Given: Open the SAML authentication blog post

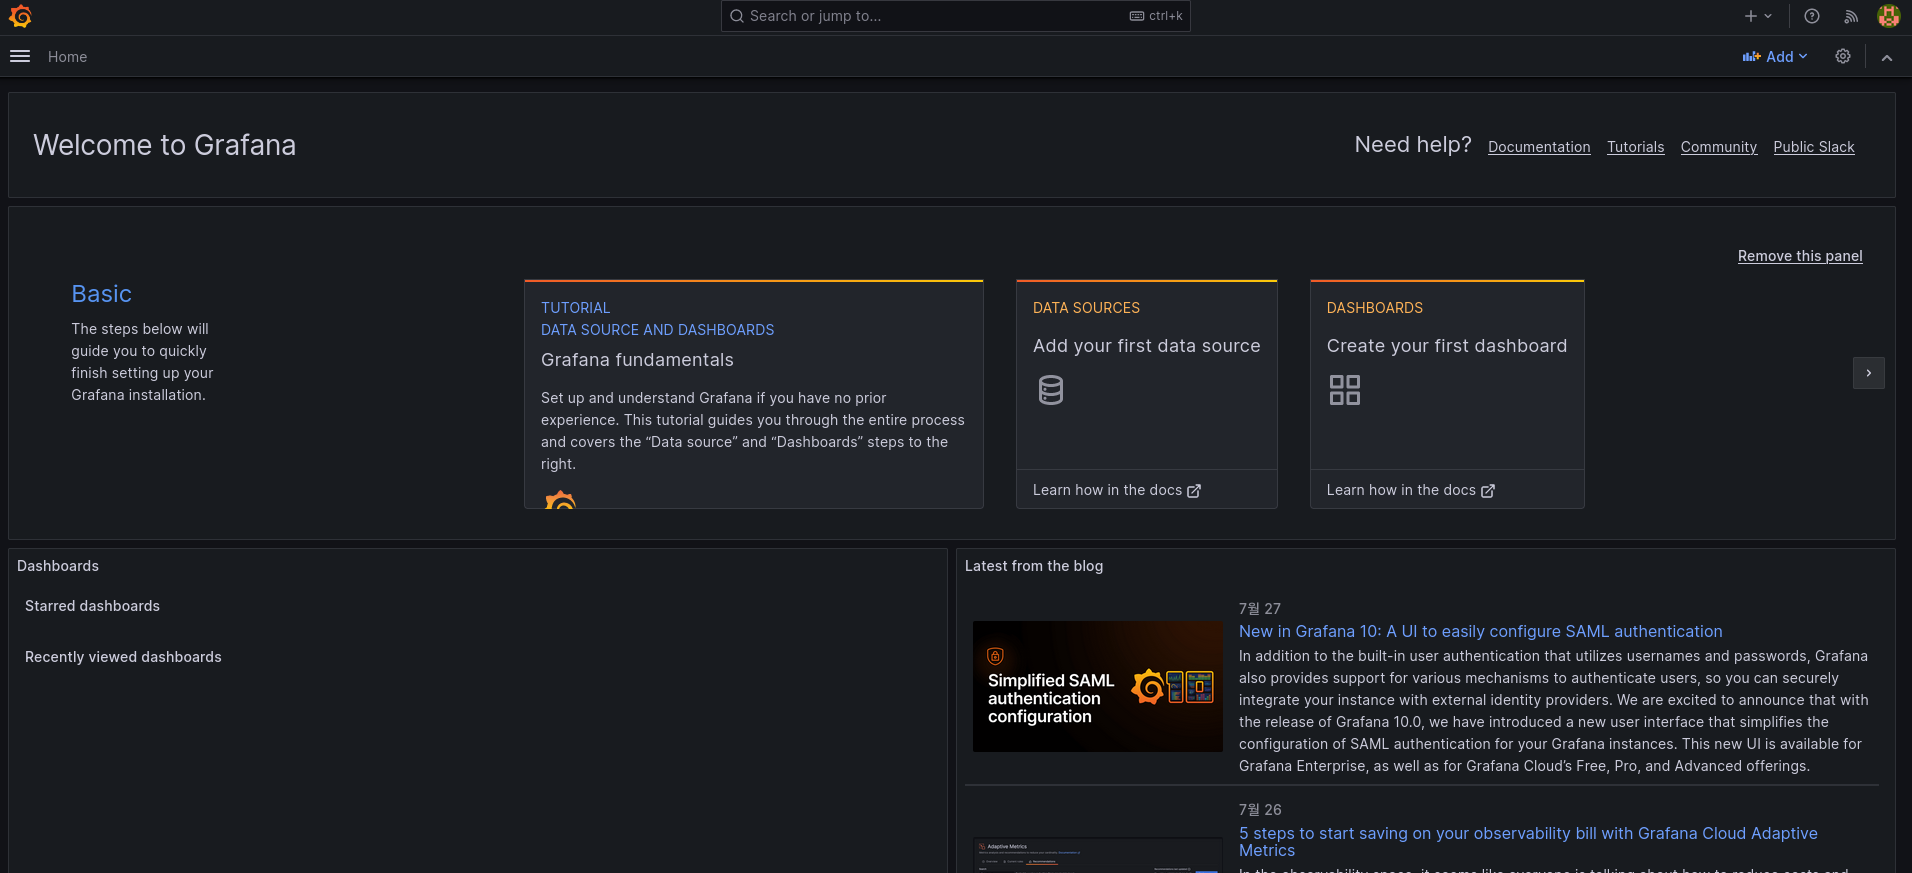Looking at the screenshot, I should click(1480, 632).
